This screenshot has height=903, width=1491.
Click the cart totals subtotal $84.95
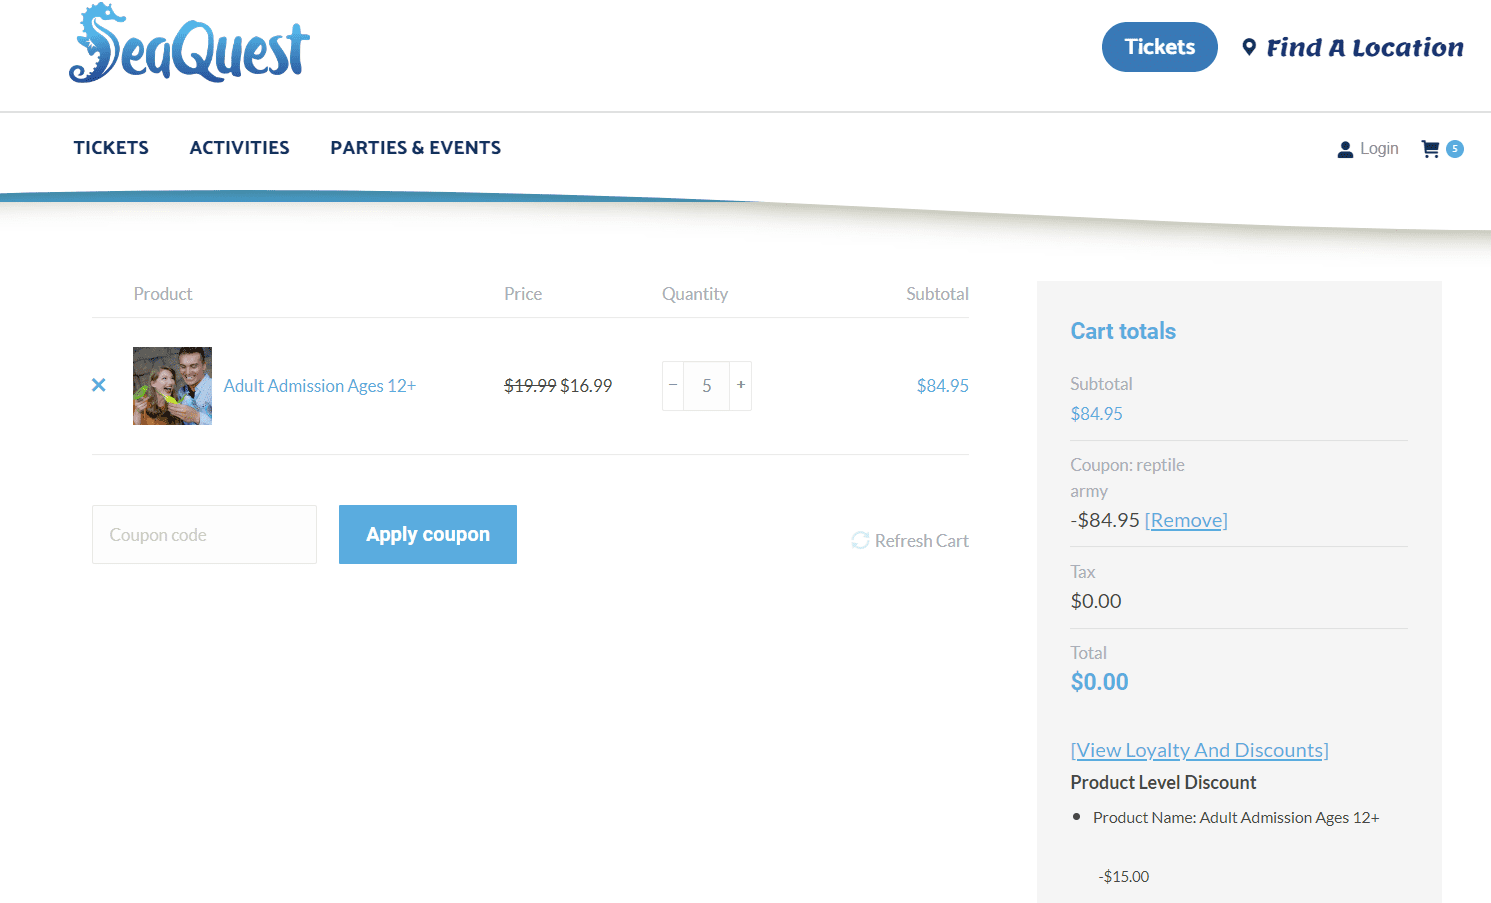[1096, 414]
